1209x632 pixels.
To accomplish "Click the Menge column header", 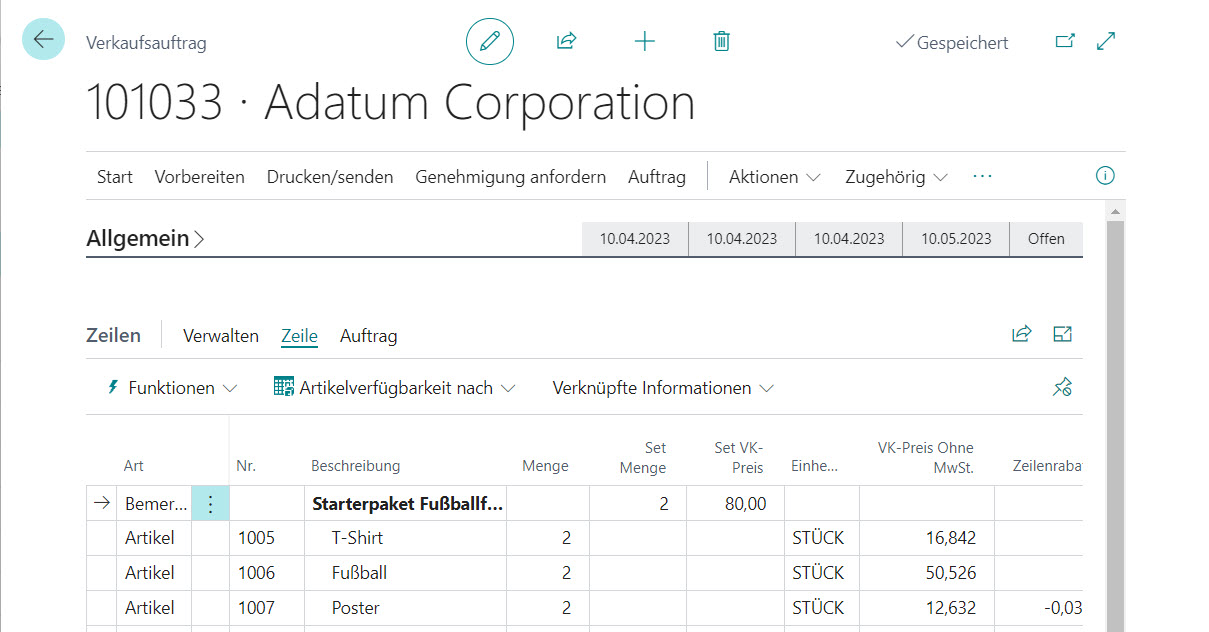I will tap(545, 466).
